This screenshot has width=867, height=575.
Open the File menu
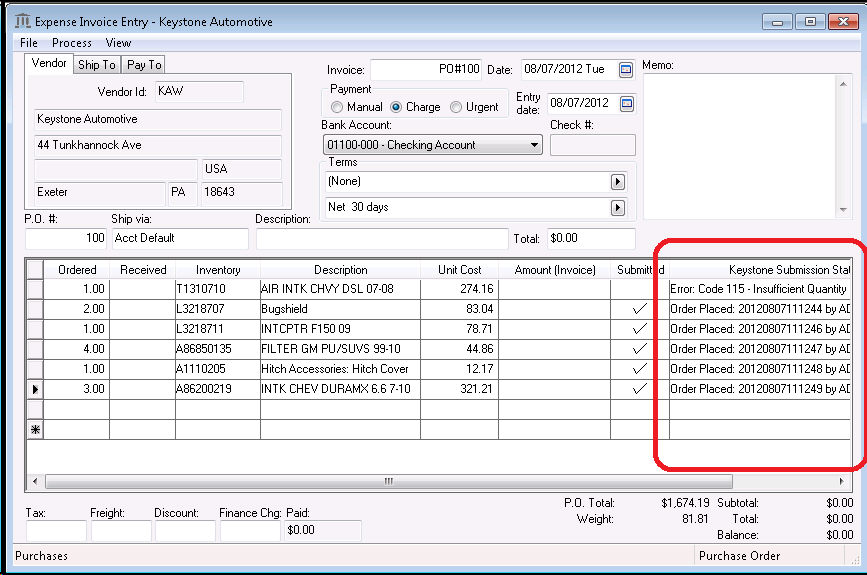pos(29,43)
